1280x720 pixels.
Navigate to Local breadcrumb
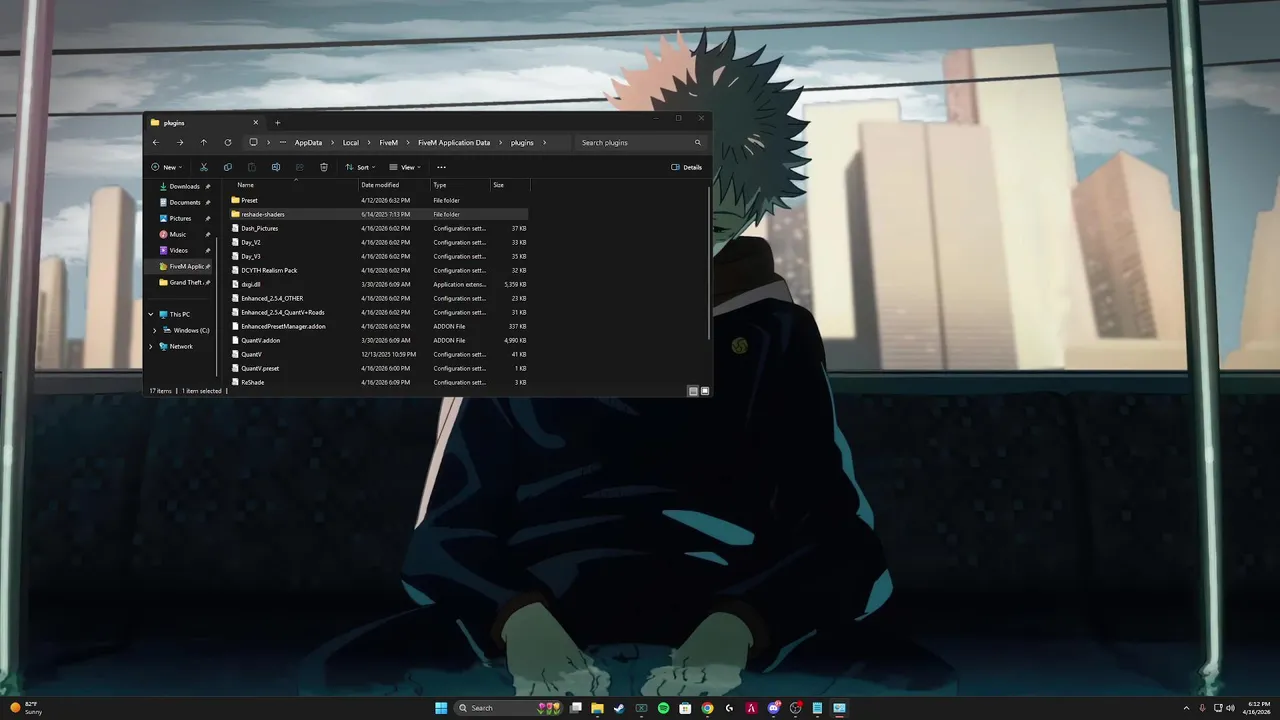tap(351, 142)
